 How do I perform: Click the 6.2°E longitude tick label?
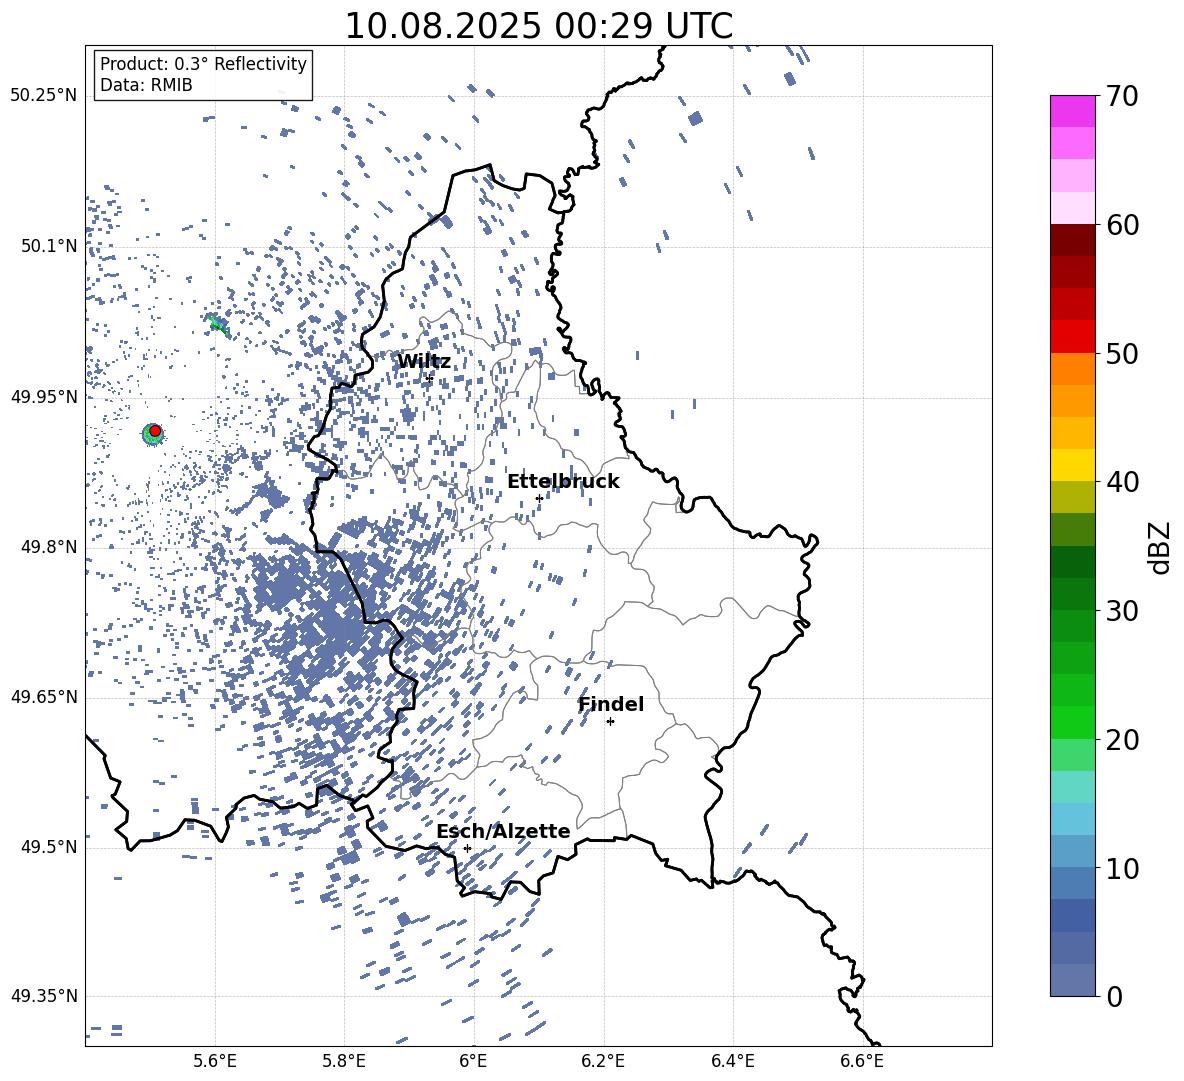click(603, 1061)
